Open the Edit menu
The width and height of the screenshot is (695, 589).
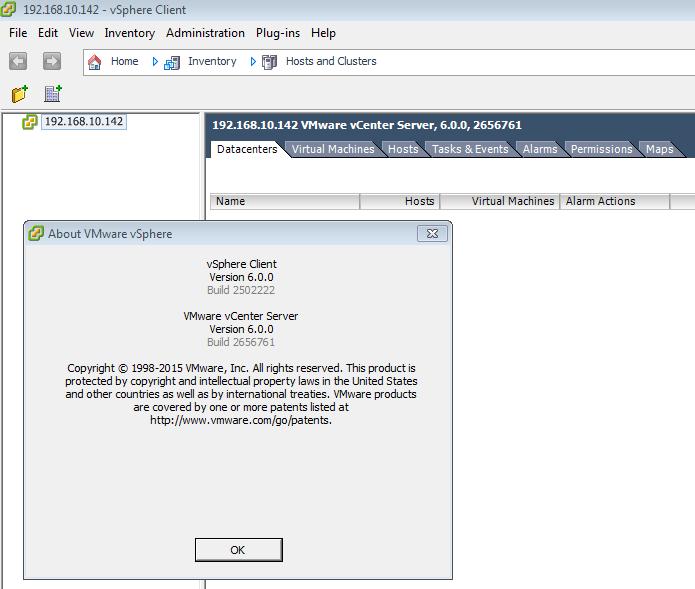point(48,33)
